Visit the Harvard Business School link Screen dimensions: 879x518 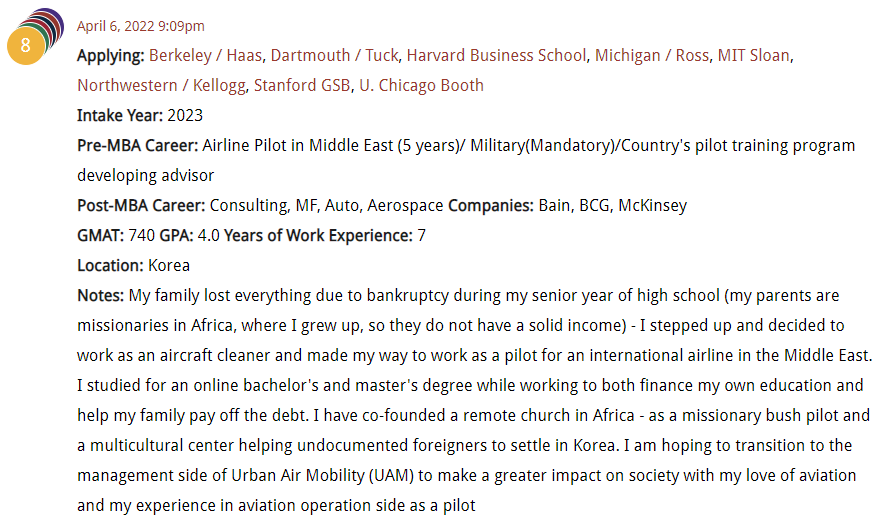[496, 56]
